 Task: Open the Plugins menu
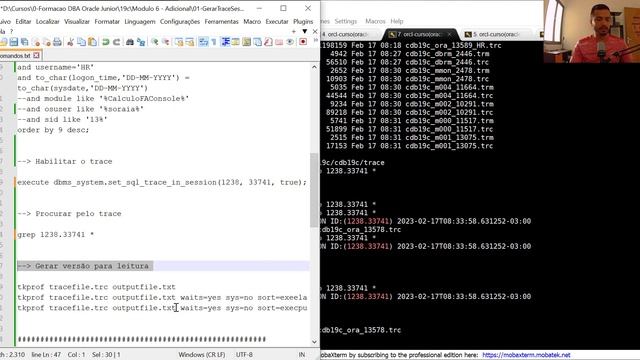pyautogui.click(x=303, y=22)
